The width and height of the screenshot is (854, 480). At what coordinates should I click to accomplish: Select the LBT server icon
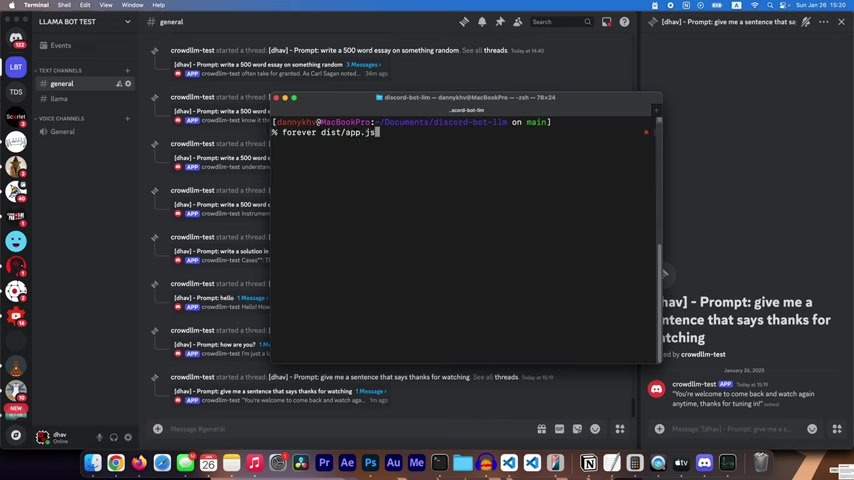[16, 67]
